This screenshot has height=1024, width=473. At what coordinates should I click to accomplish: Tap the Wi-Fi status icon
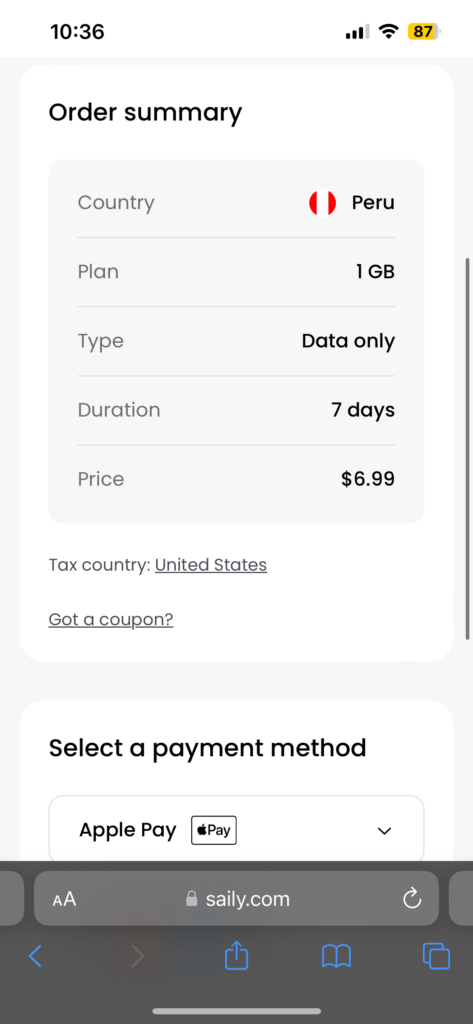coord(389,31)
